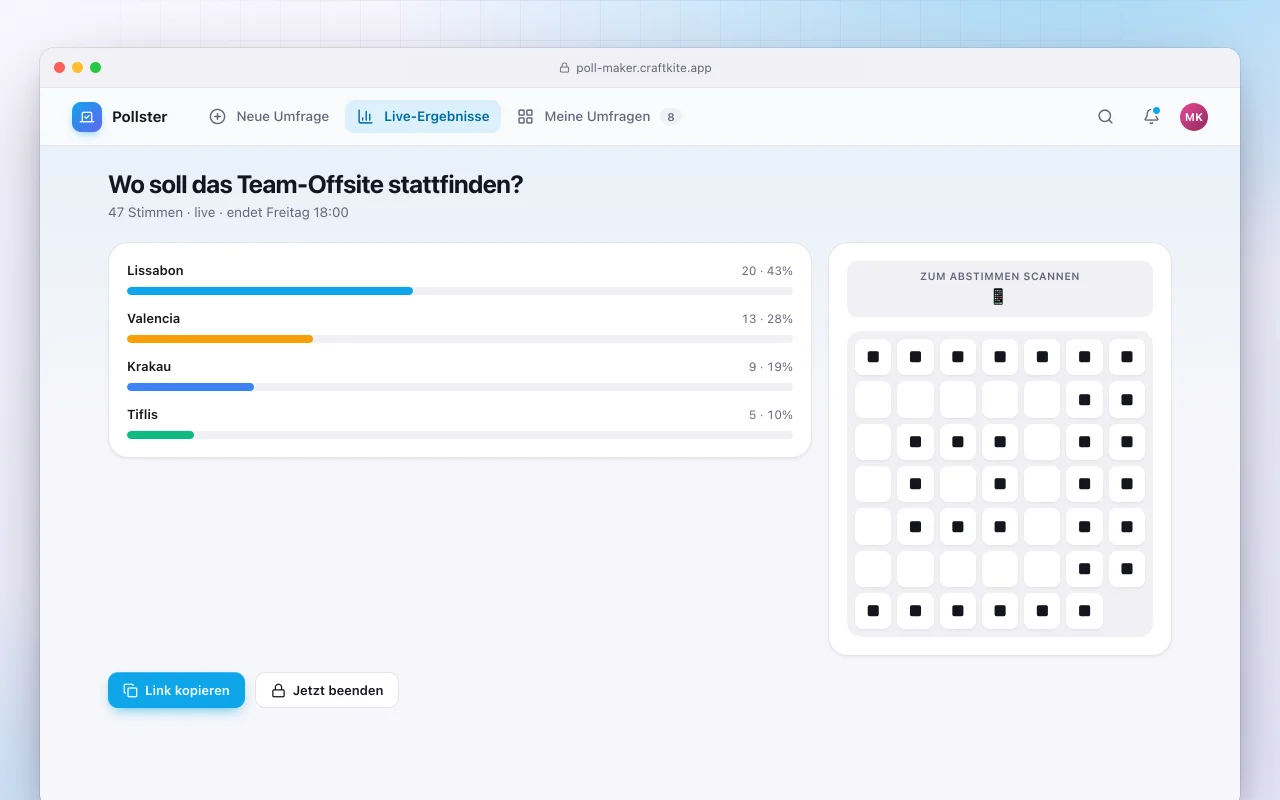1280x800 pixels.
Task: Click the Valencia orange progress bar
Action: point(220,339)
